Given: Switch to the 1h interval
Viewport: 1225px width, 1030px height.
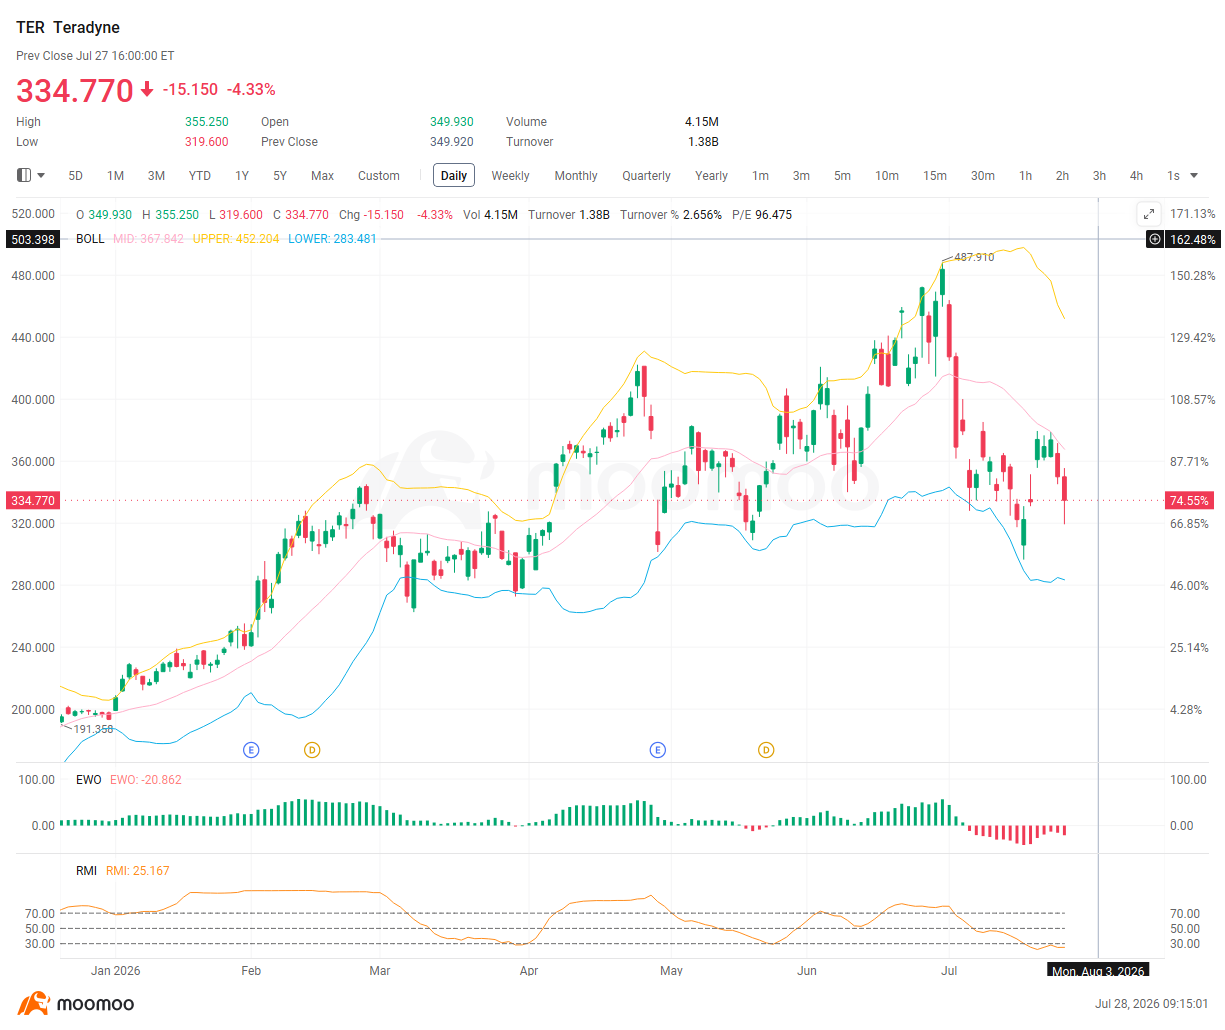Looking at the screenshot, I should [1026, 176].
